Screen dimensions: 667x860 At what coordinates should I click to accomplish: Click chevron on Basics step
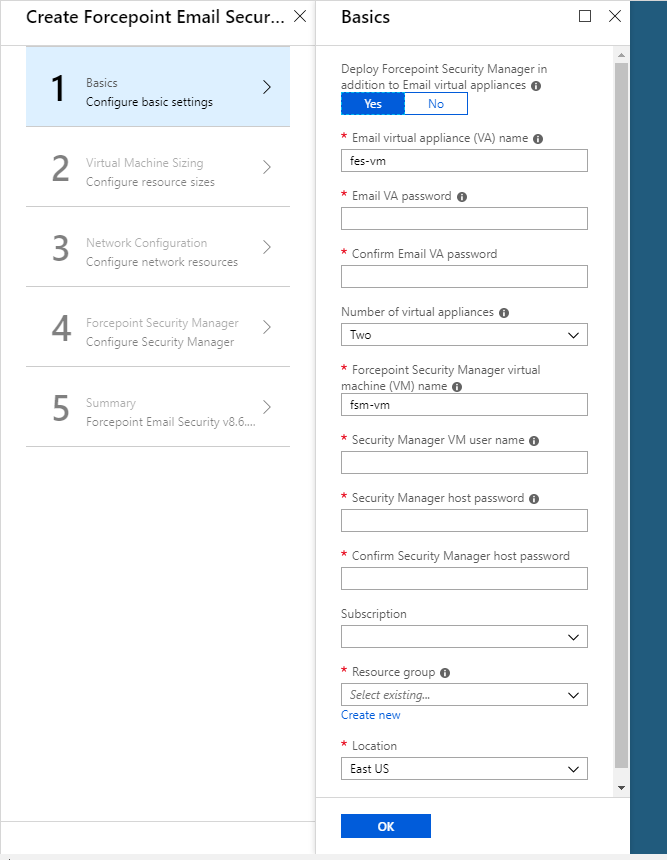[x=267, y=87]
